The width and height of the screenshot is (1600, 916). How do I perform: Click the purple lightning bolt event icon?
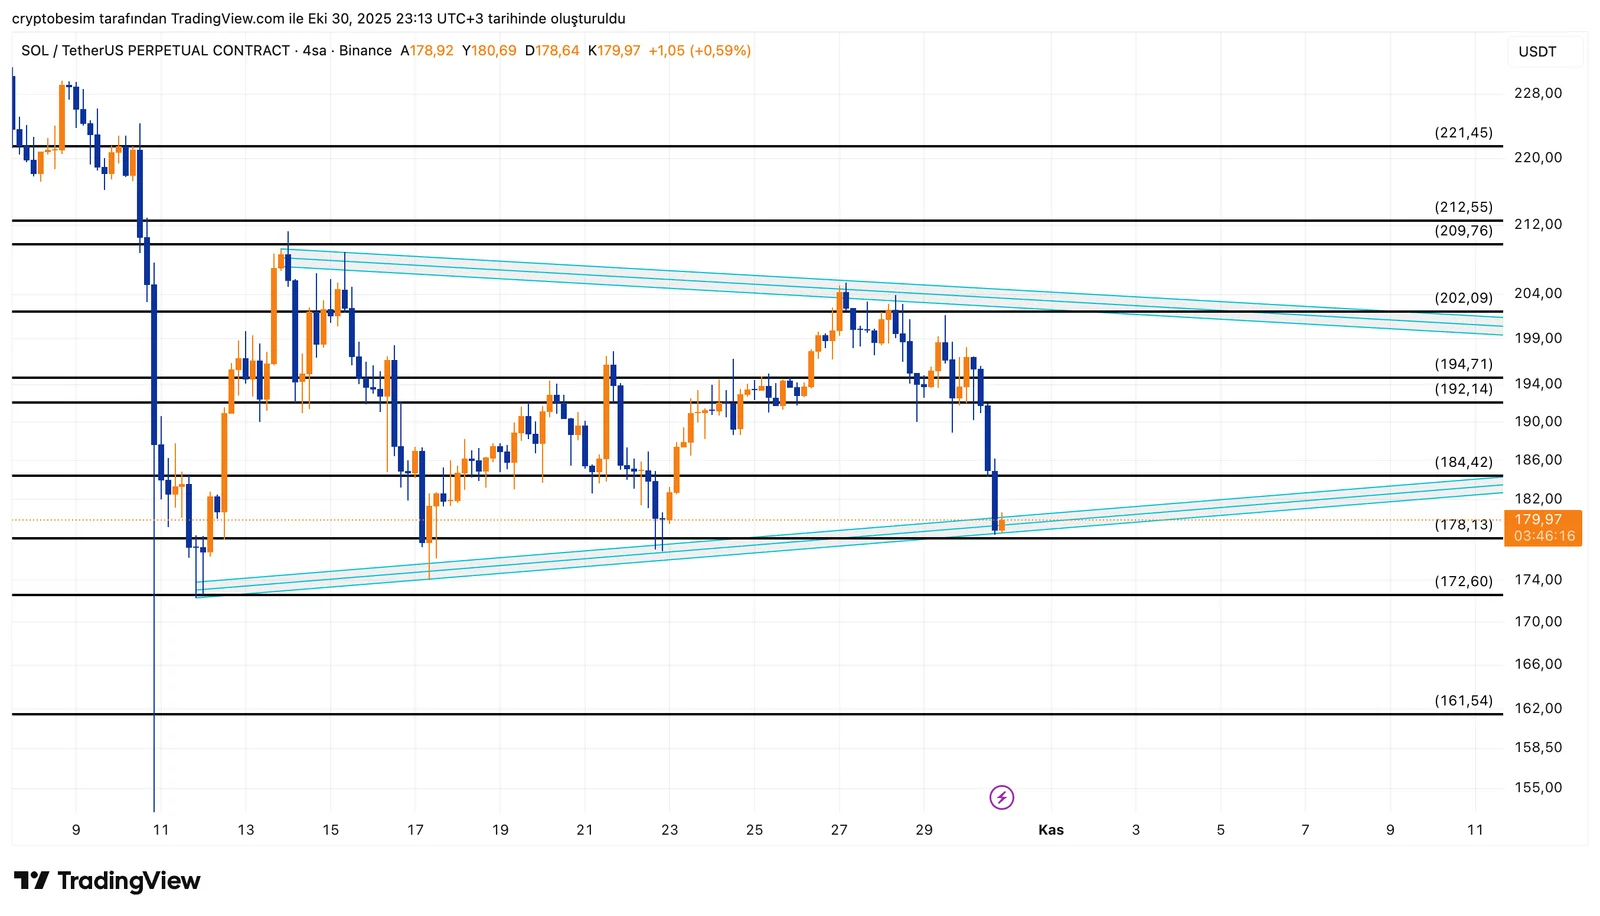(1001, 797)
